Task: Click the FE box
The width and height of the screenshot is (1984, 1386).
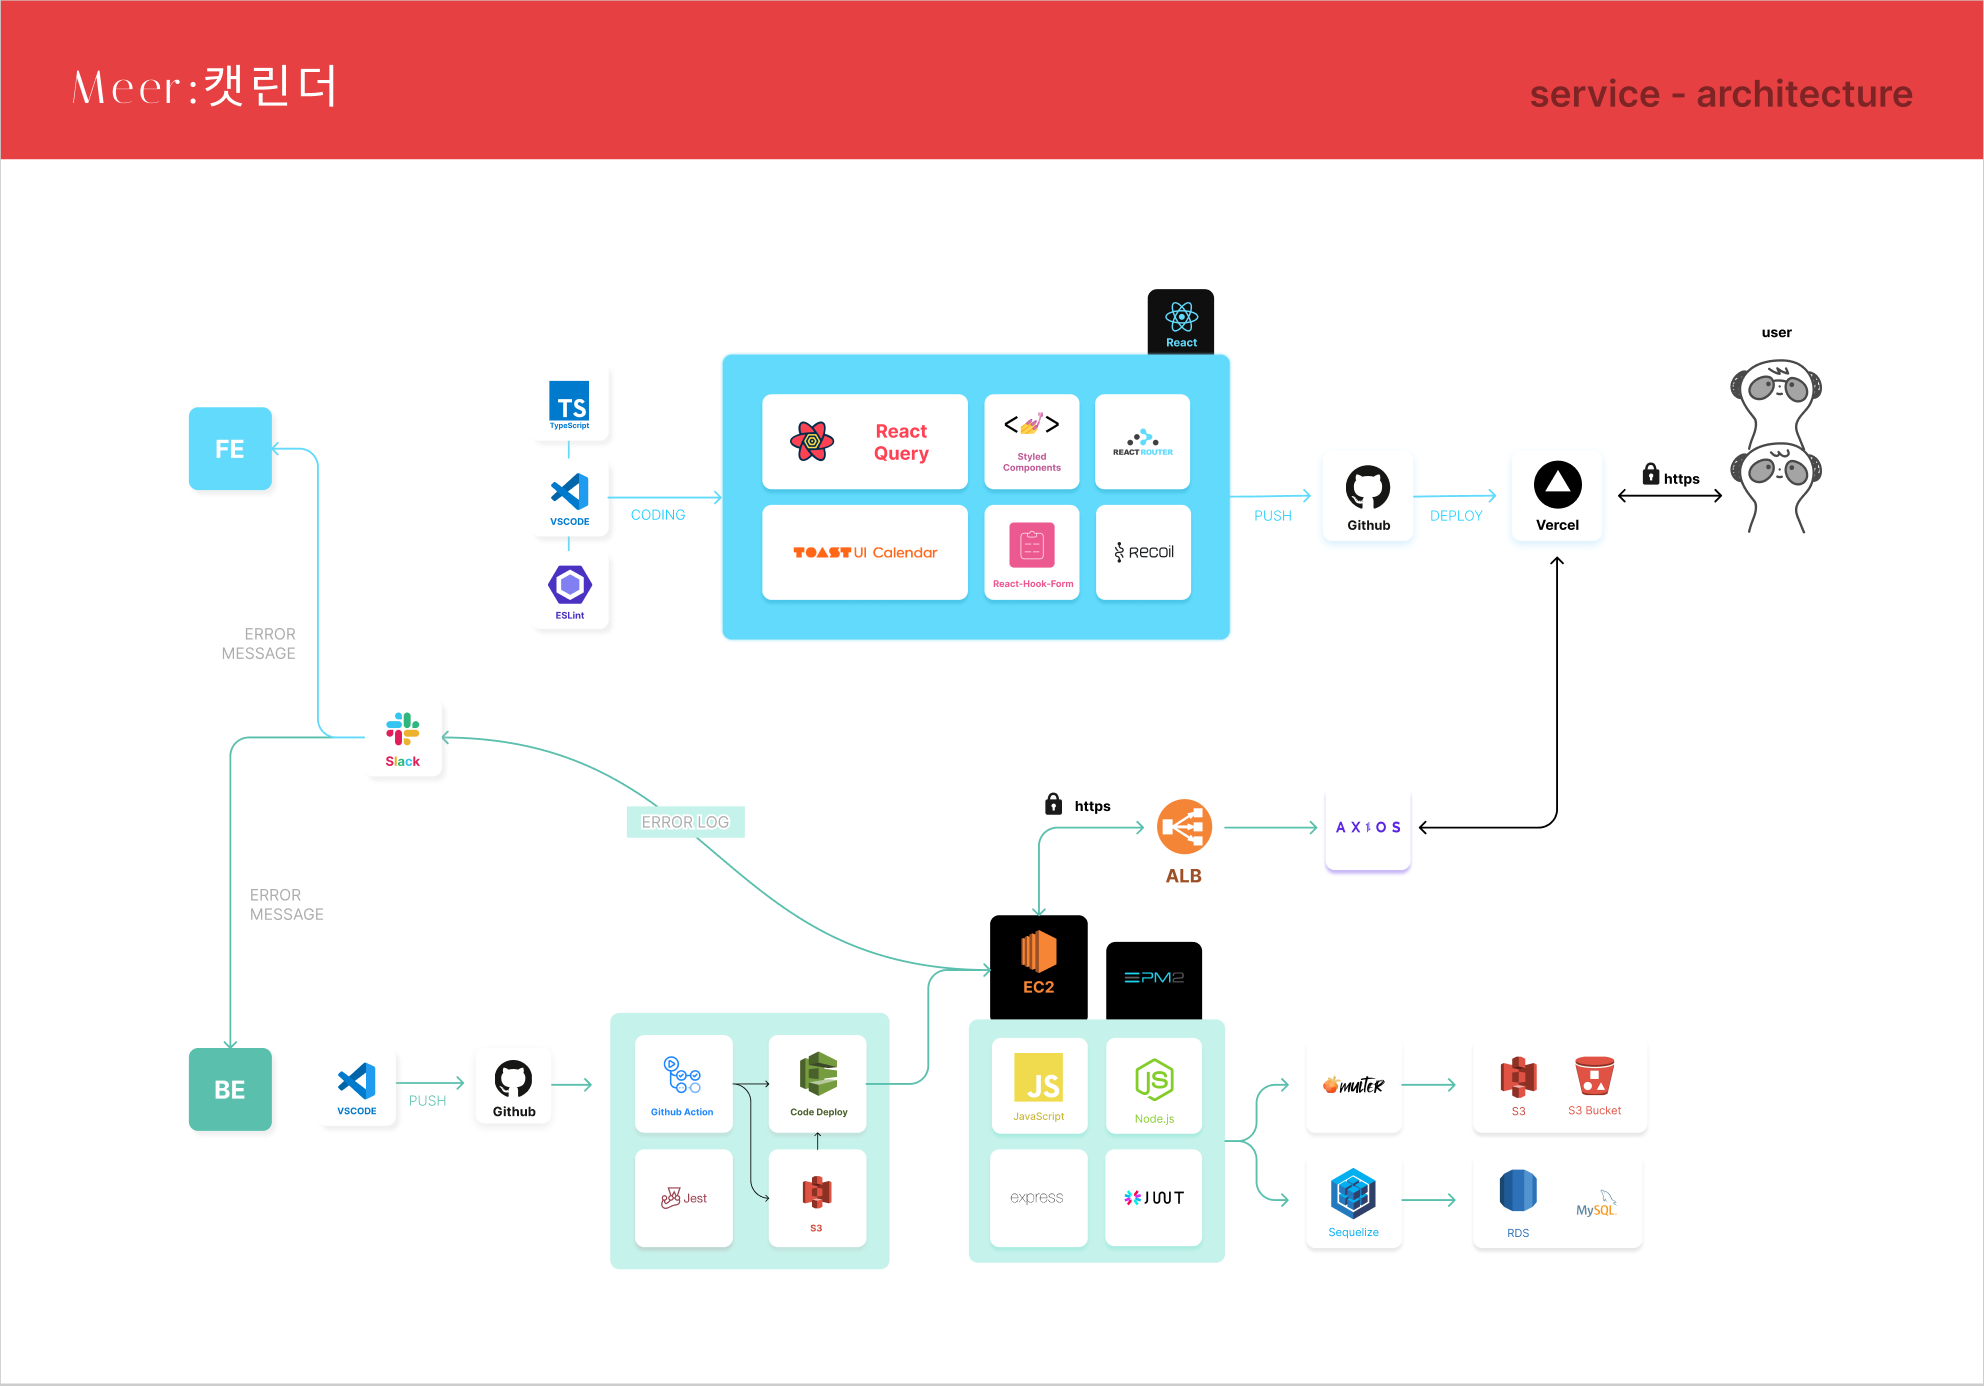Action: 230,449
